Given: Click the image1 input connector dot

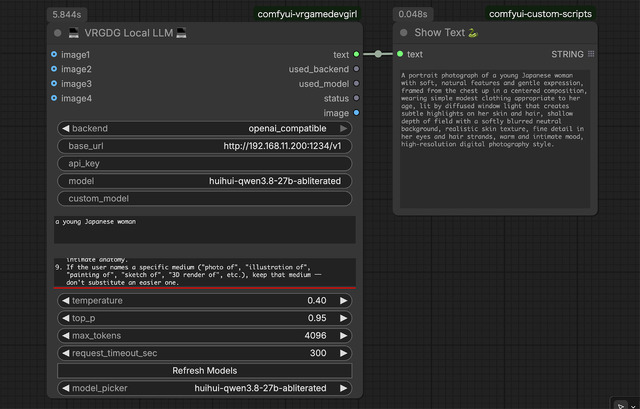Looking at the screenshot, I should (x=54, y=54).
